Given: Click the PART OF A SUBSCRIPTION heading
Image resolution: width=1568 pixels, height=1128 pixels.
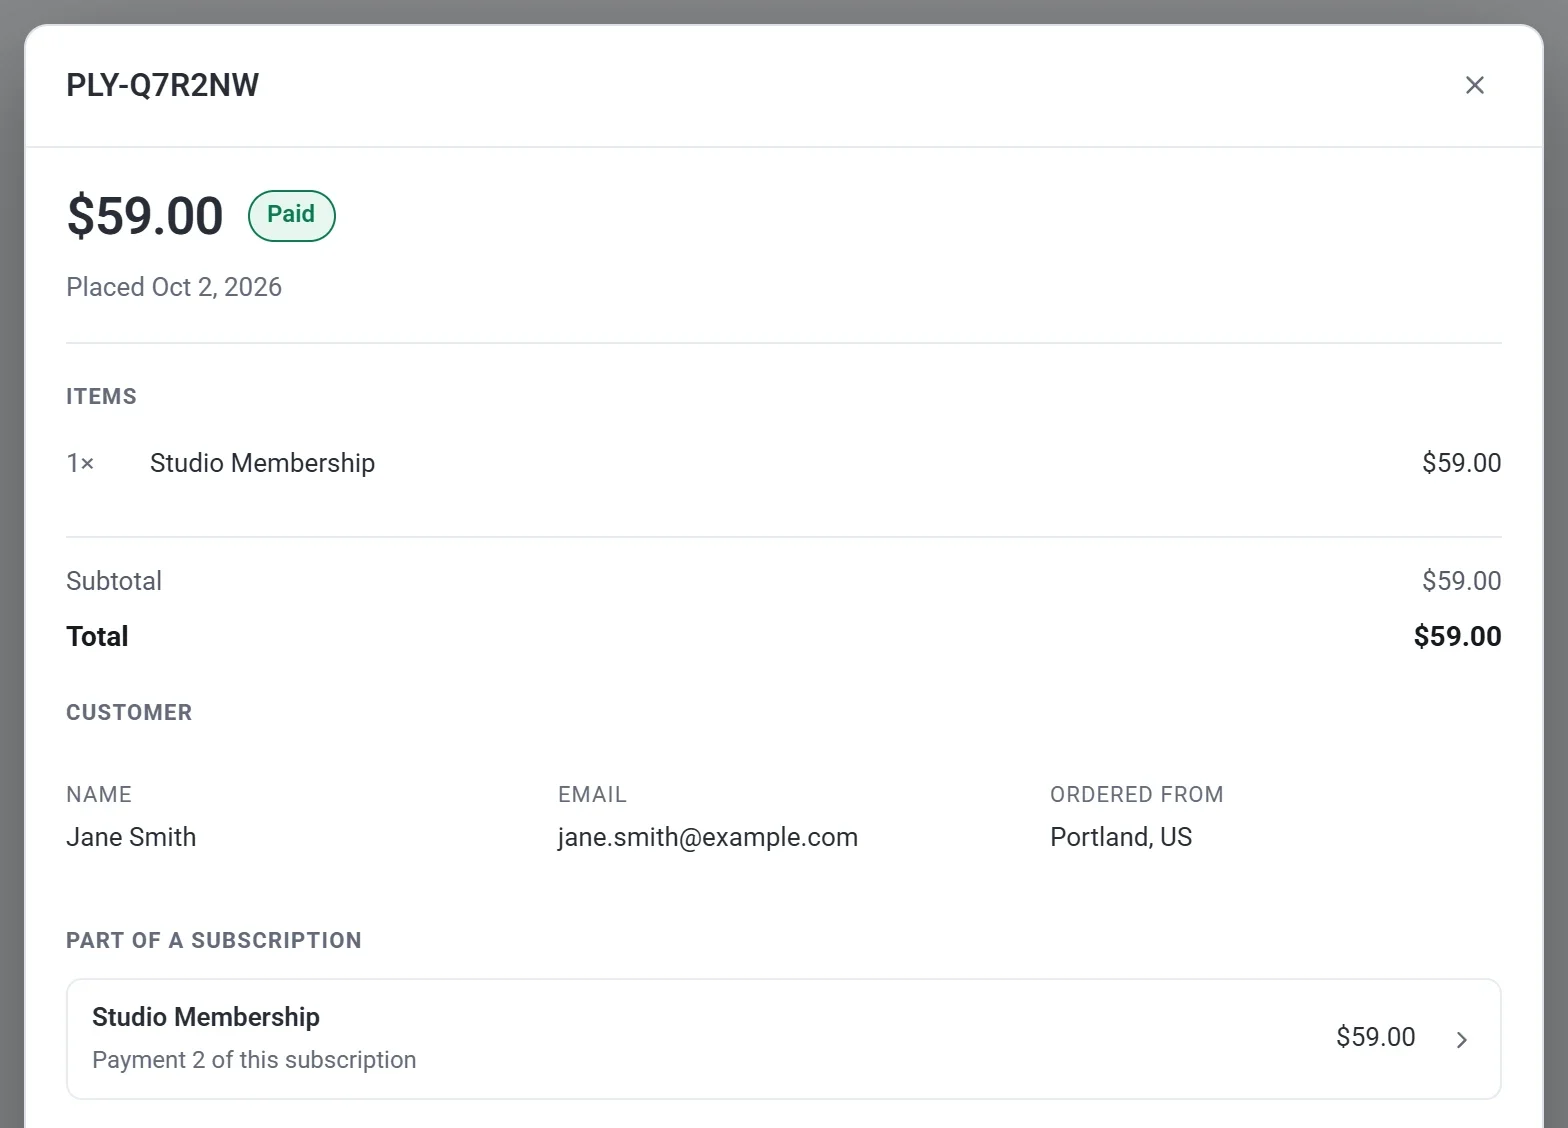Looking at the screenshot, I should click(214, 940).
